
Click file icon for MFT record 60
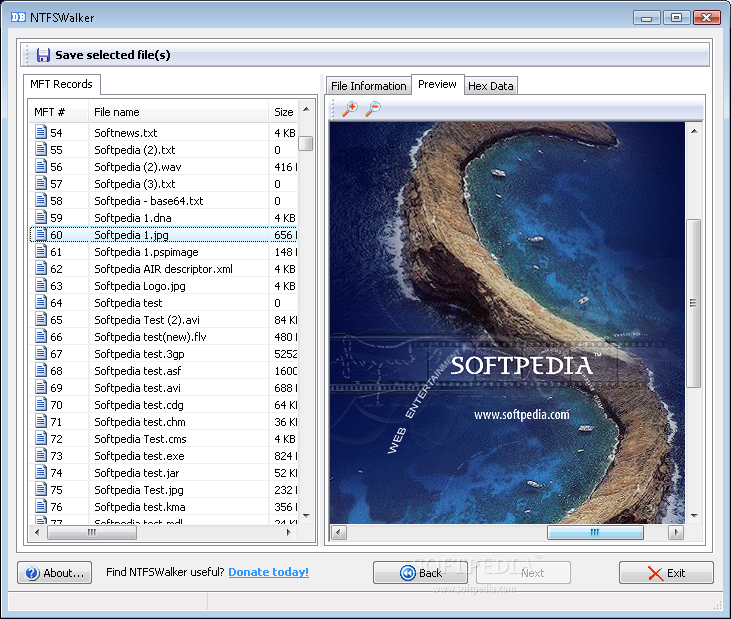tap(41, 234)
